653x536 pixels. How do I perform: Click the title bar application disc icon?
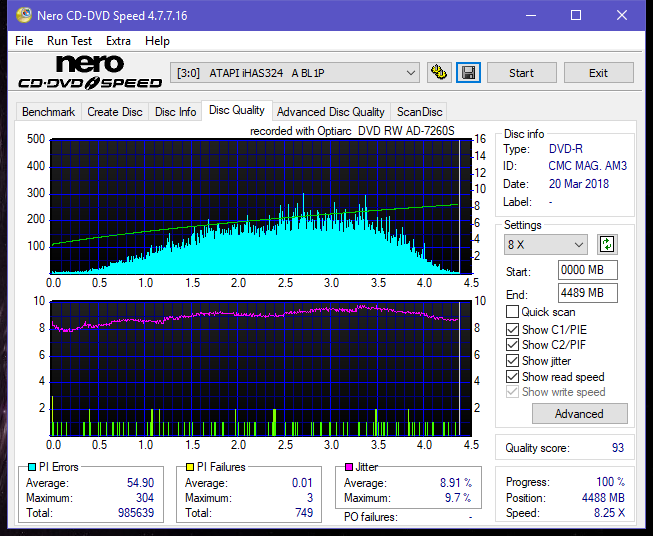pos(24,15)
